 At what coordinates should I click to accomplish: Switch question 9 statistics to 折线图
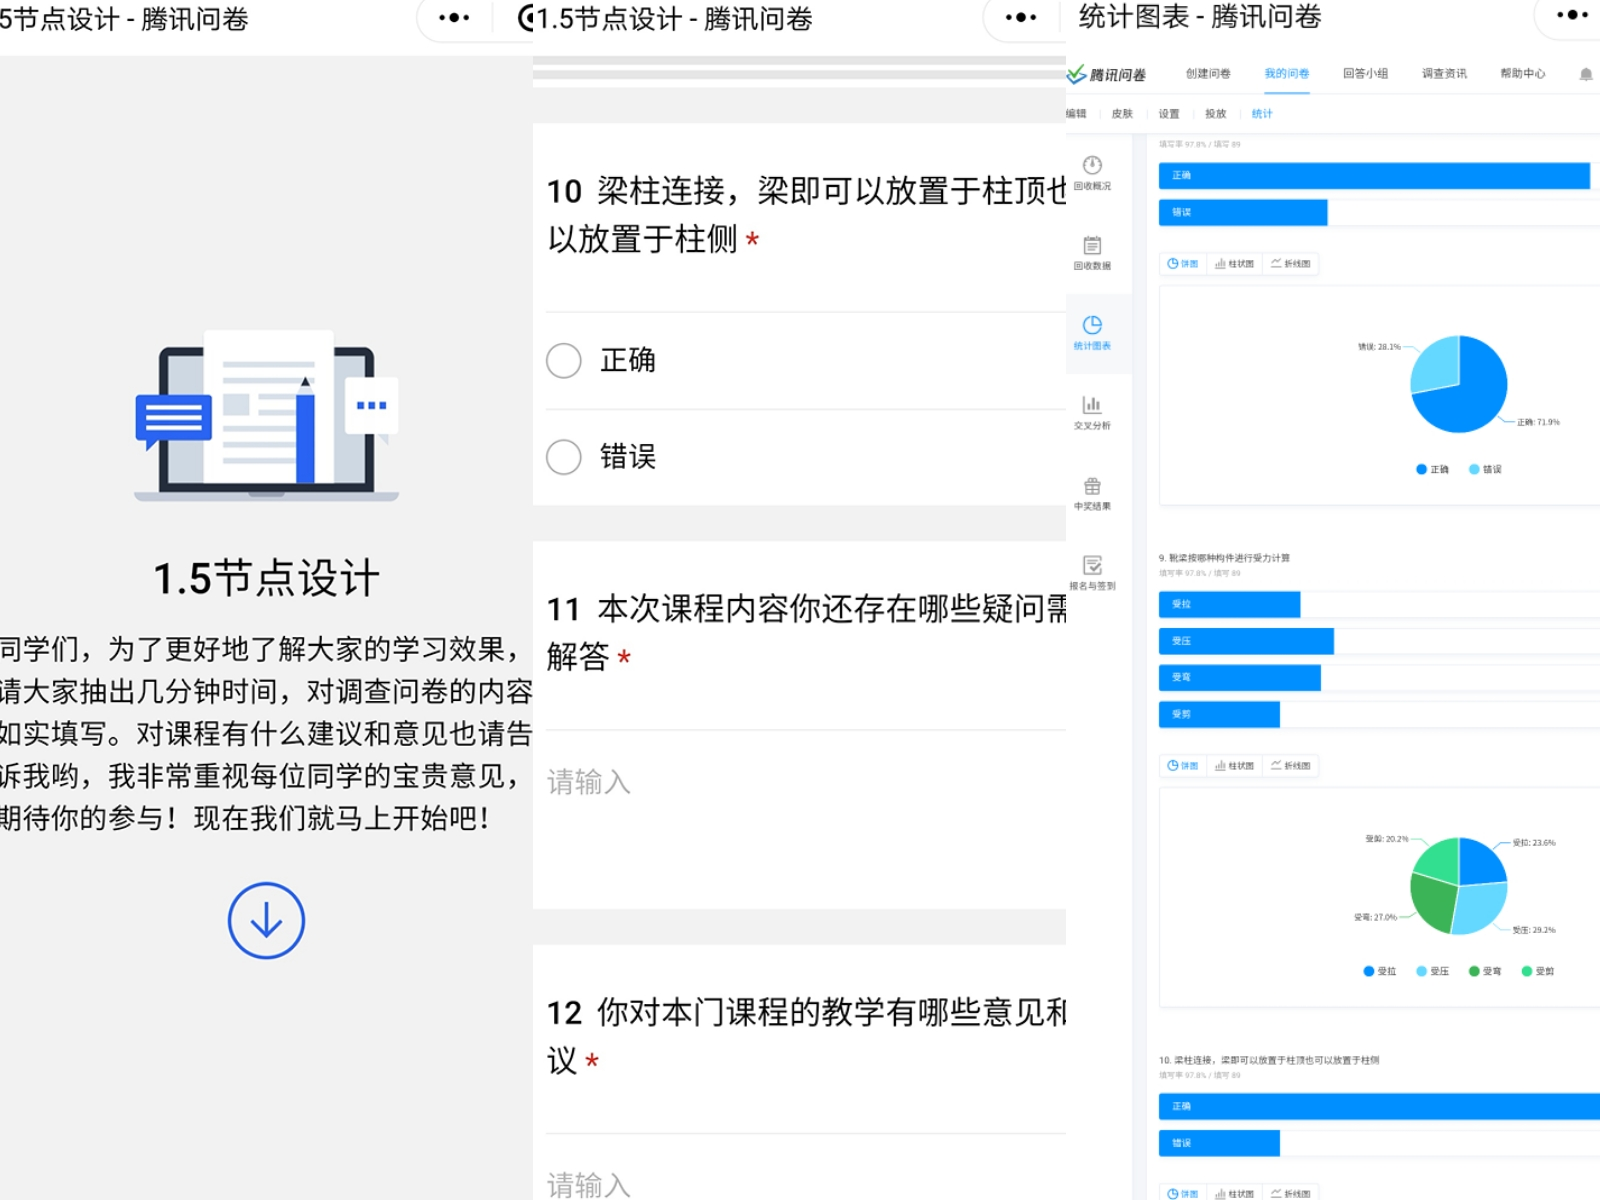pyautogui.click(x=1290, y=766)
